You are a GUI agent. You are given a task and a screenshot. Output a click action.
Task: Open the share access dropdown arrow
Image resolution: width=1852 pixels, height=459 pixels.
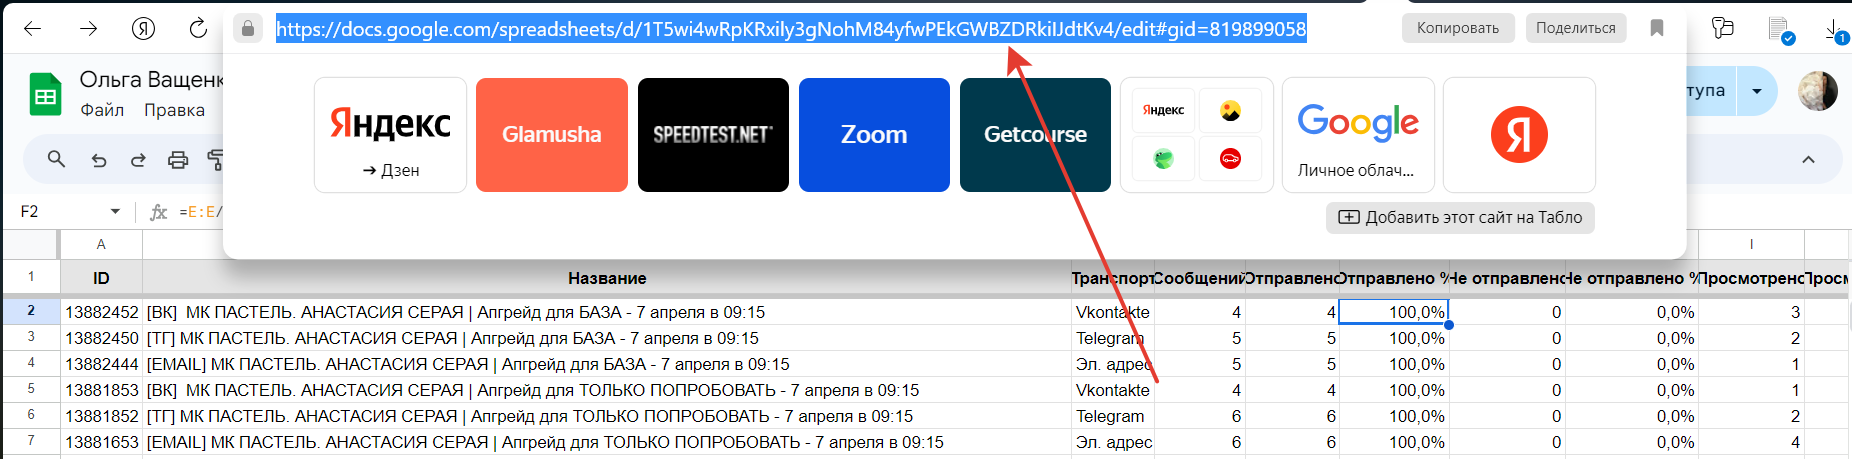(1757, 91)
